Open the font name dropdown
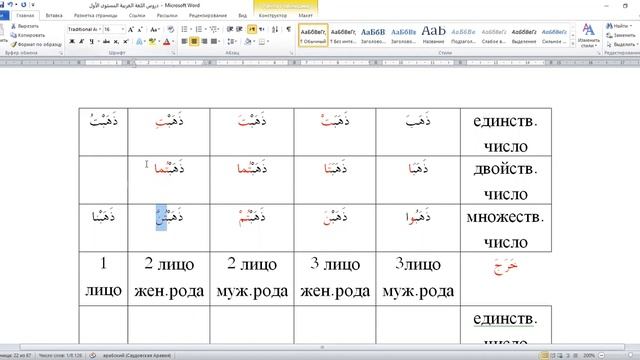The image size is (640, 360). click(99, 29)
